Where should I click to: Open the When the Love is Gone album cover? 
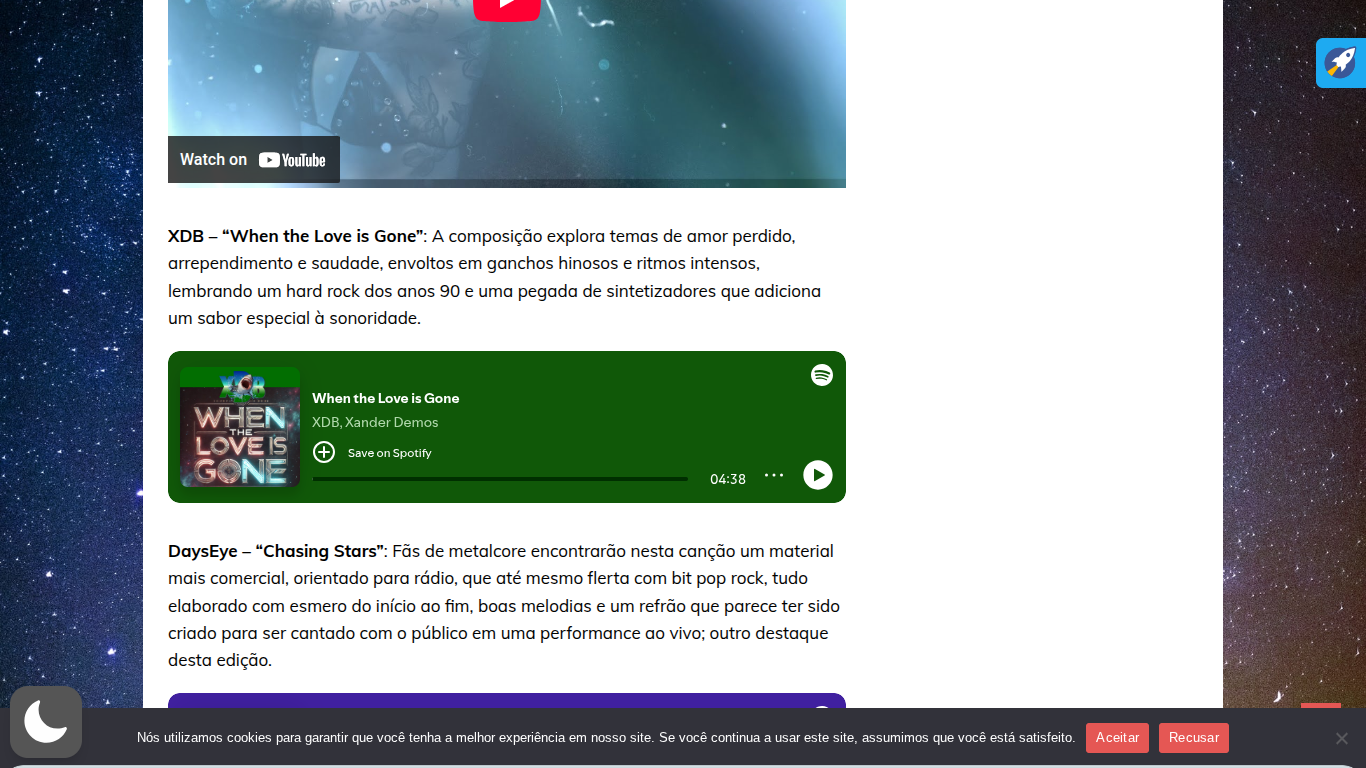point(240,427)
